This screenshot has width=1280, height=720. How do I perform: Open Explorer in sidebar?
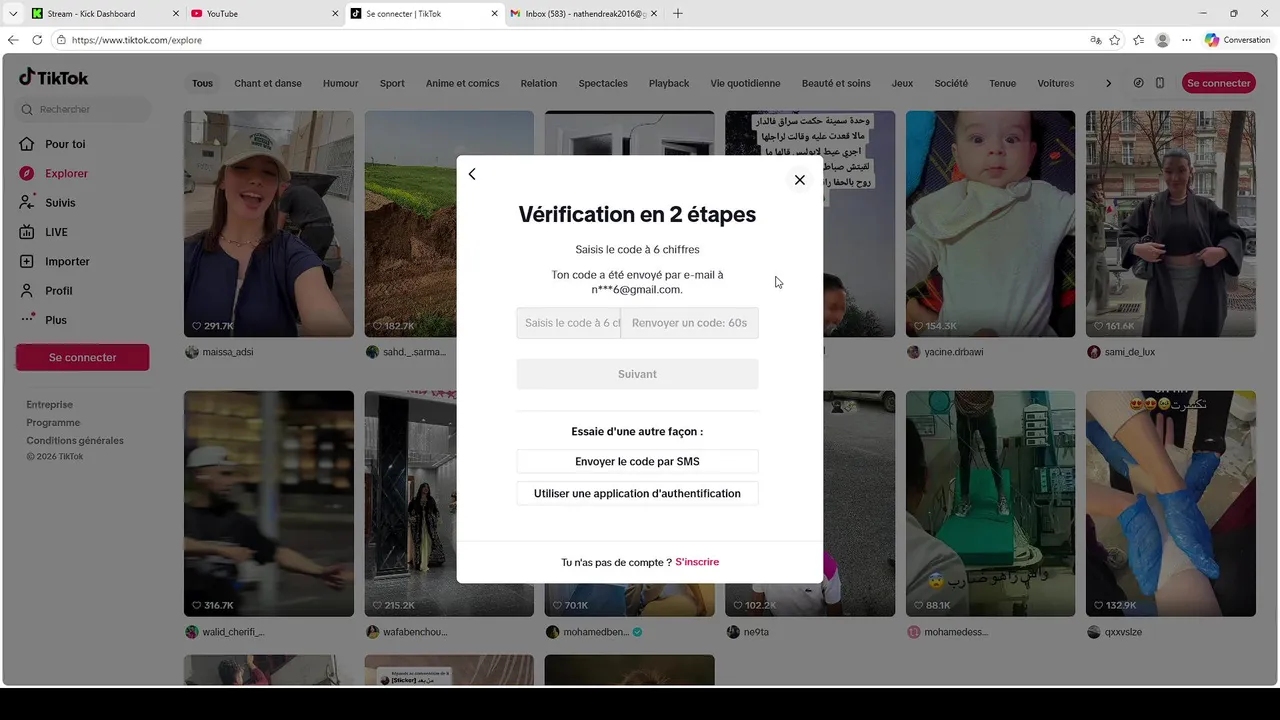pyautogui.click(x=66, y=173)
